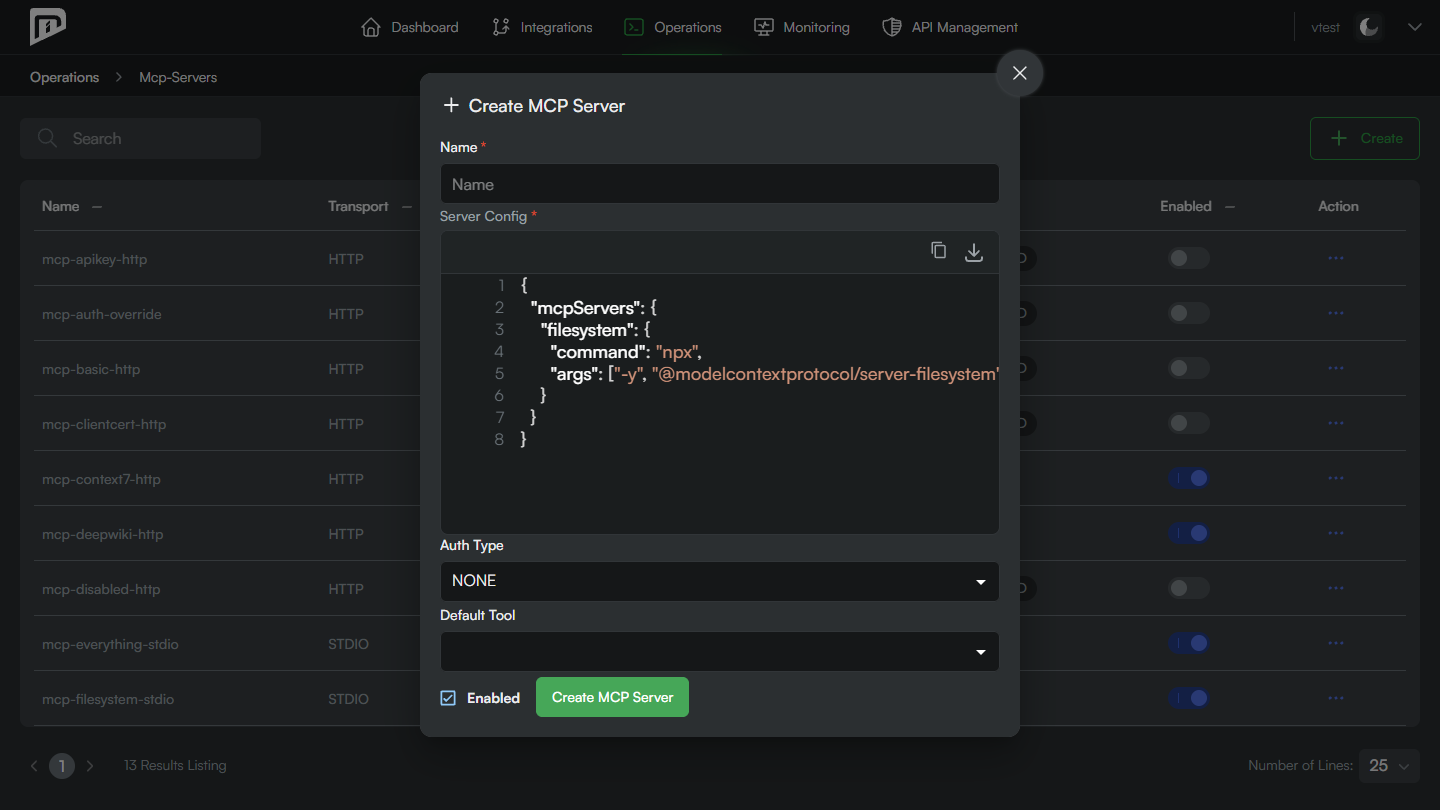Click the Integrations branch icon

coord(501,27)
